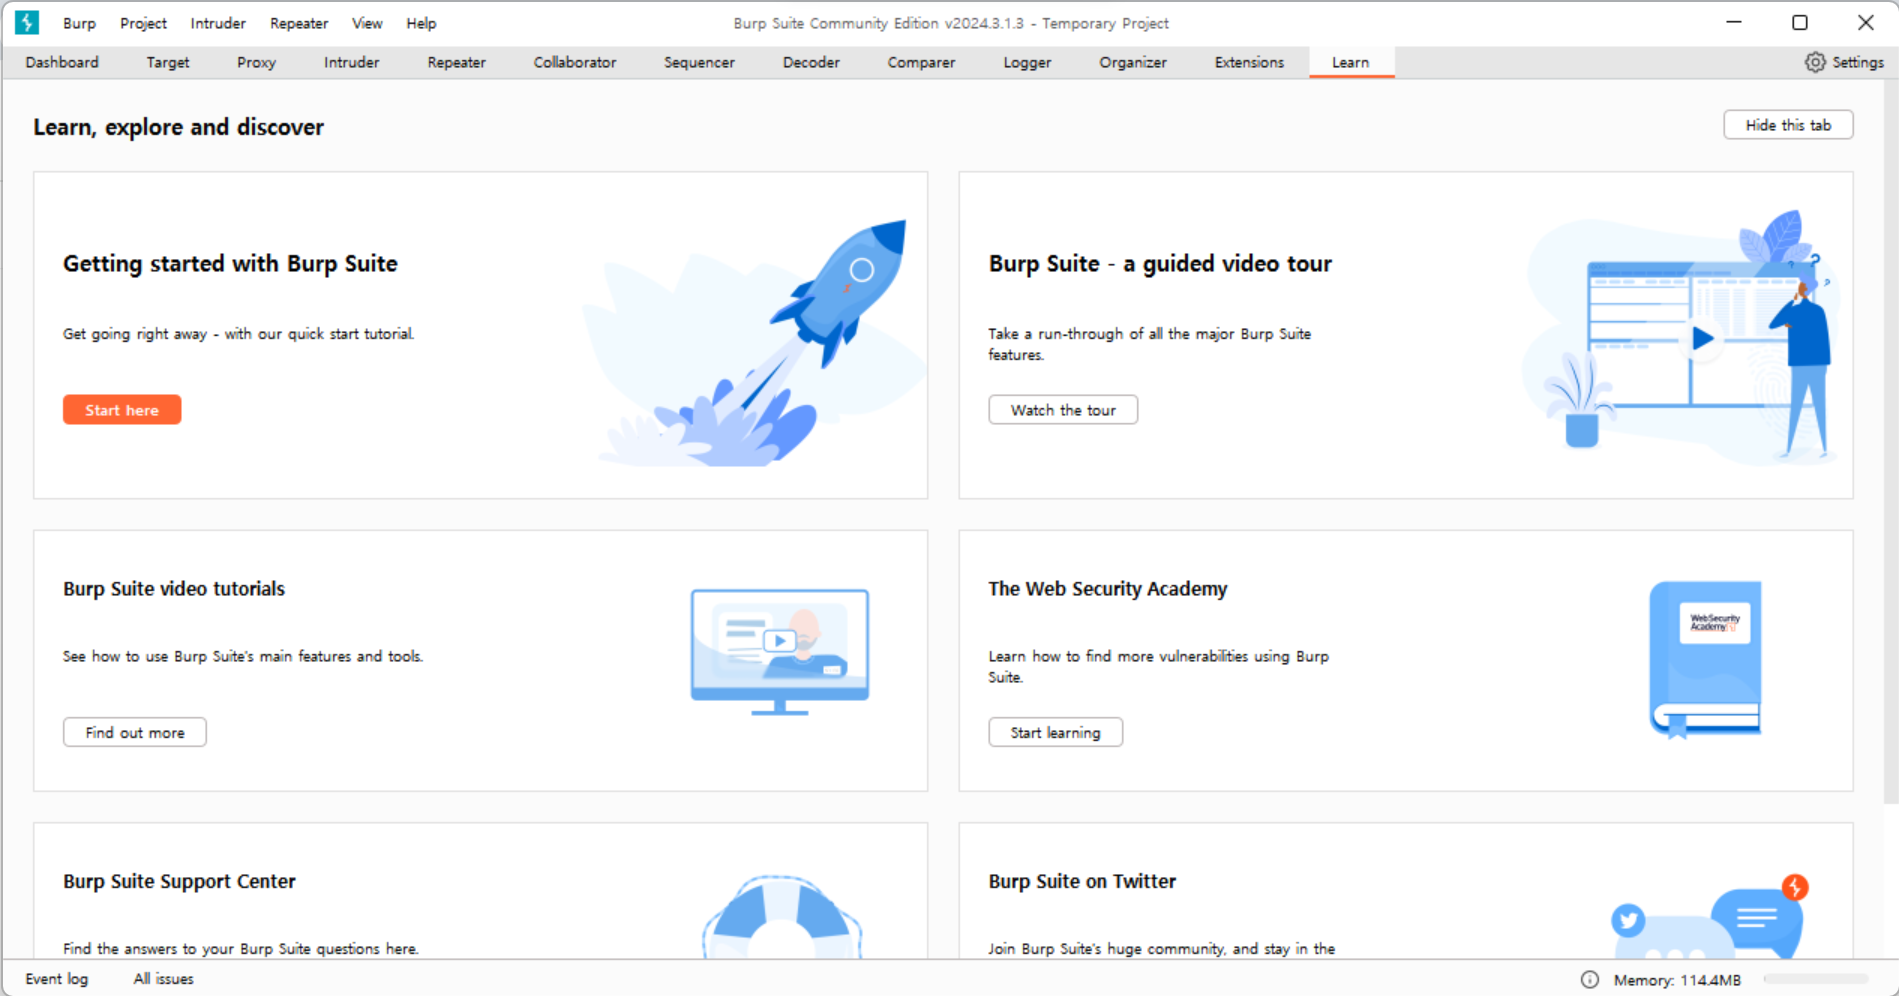The width and height of the screenshot is (1899, 996).
Task: Switch to the Extensions tab
Action: pyautogui.click(x=1249, y=62)
